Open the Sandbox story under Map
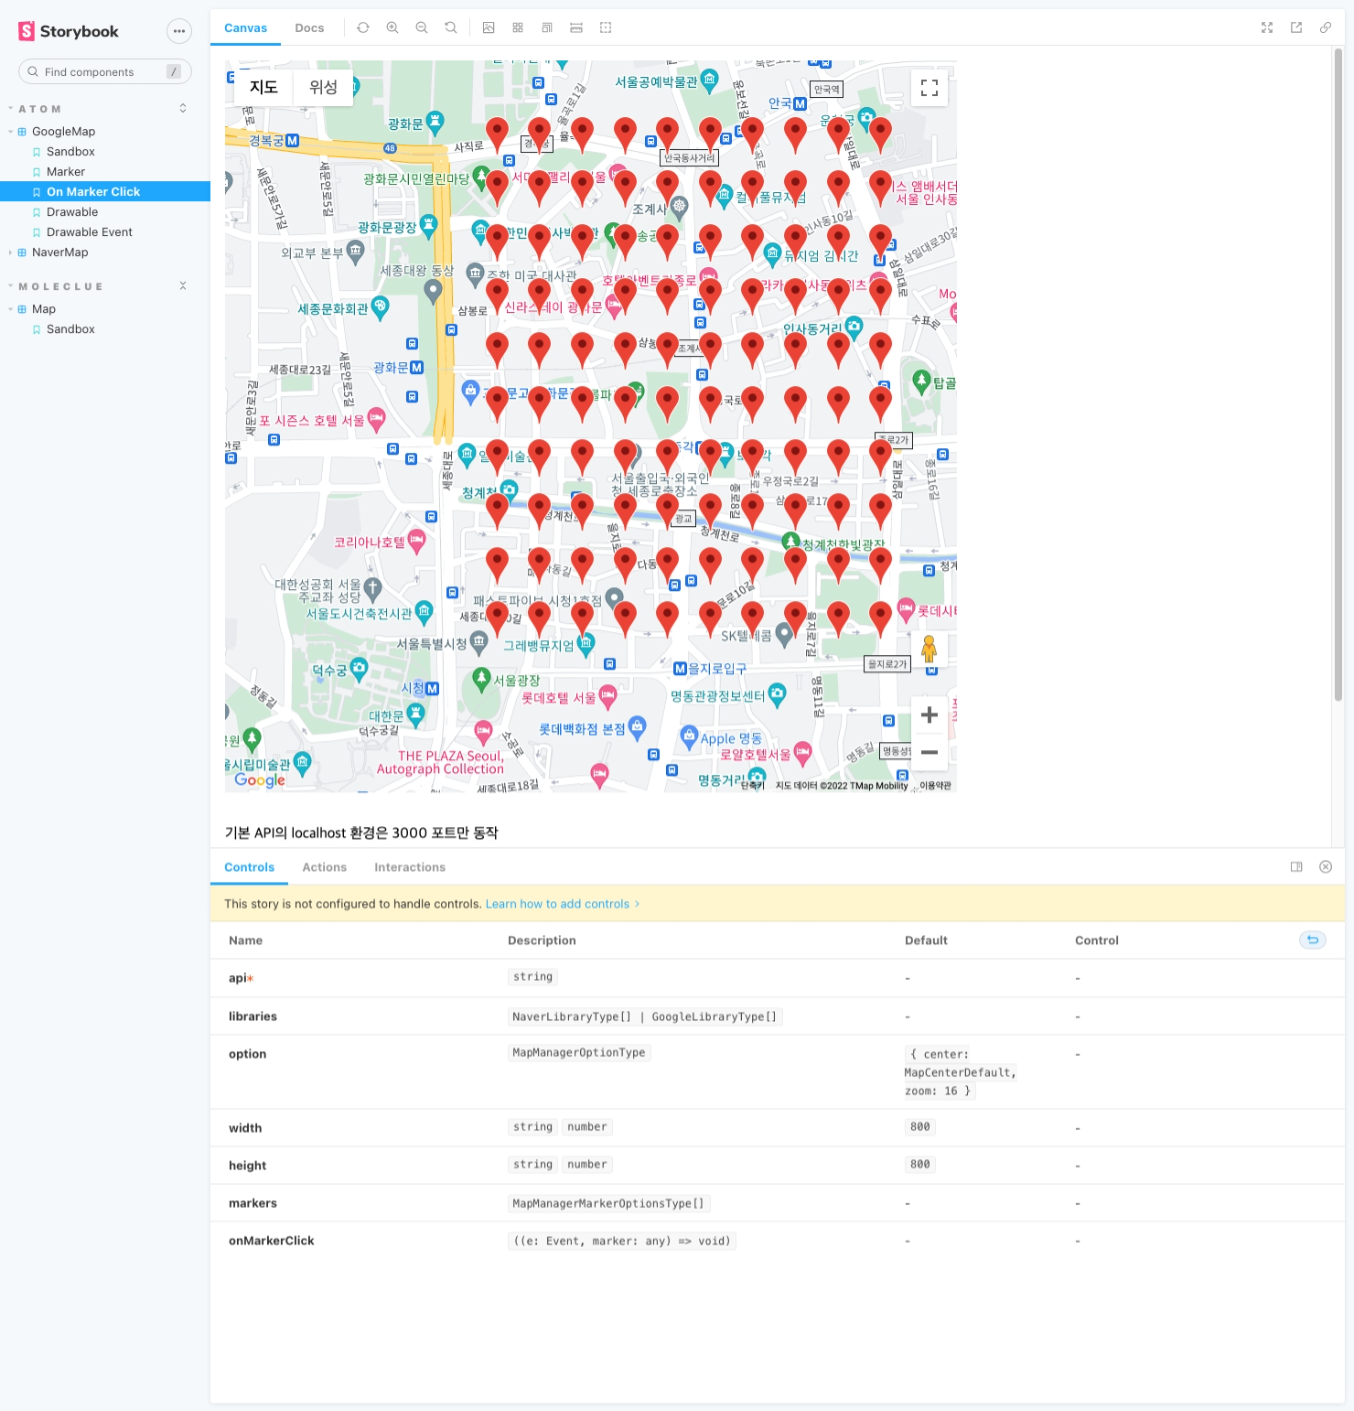The image size is (1354, 1411). [70, 329]
